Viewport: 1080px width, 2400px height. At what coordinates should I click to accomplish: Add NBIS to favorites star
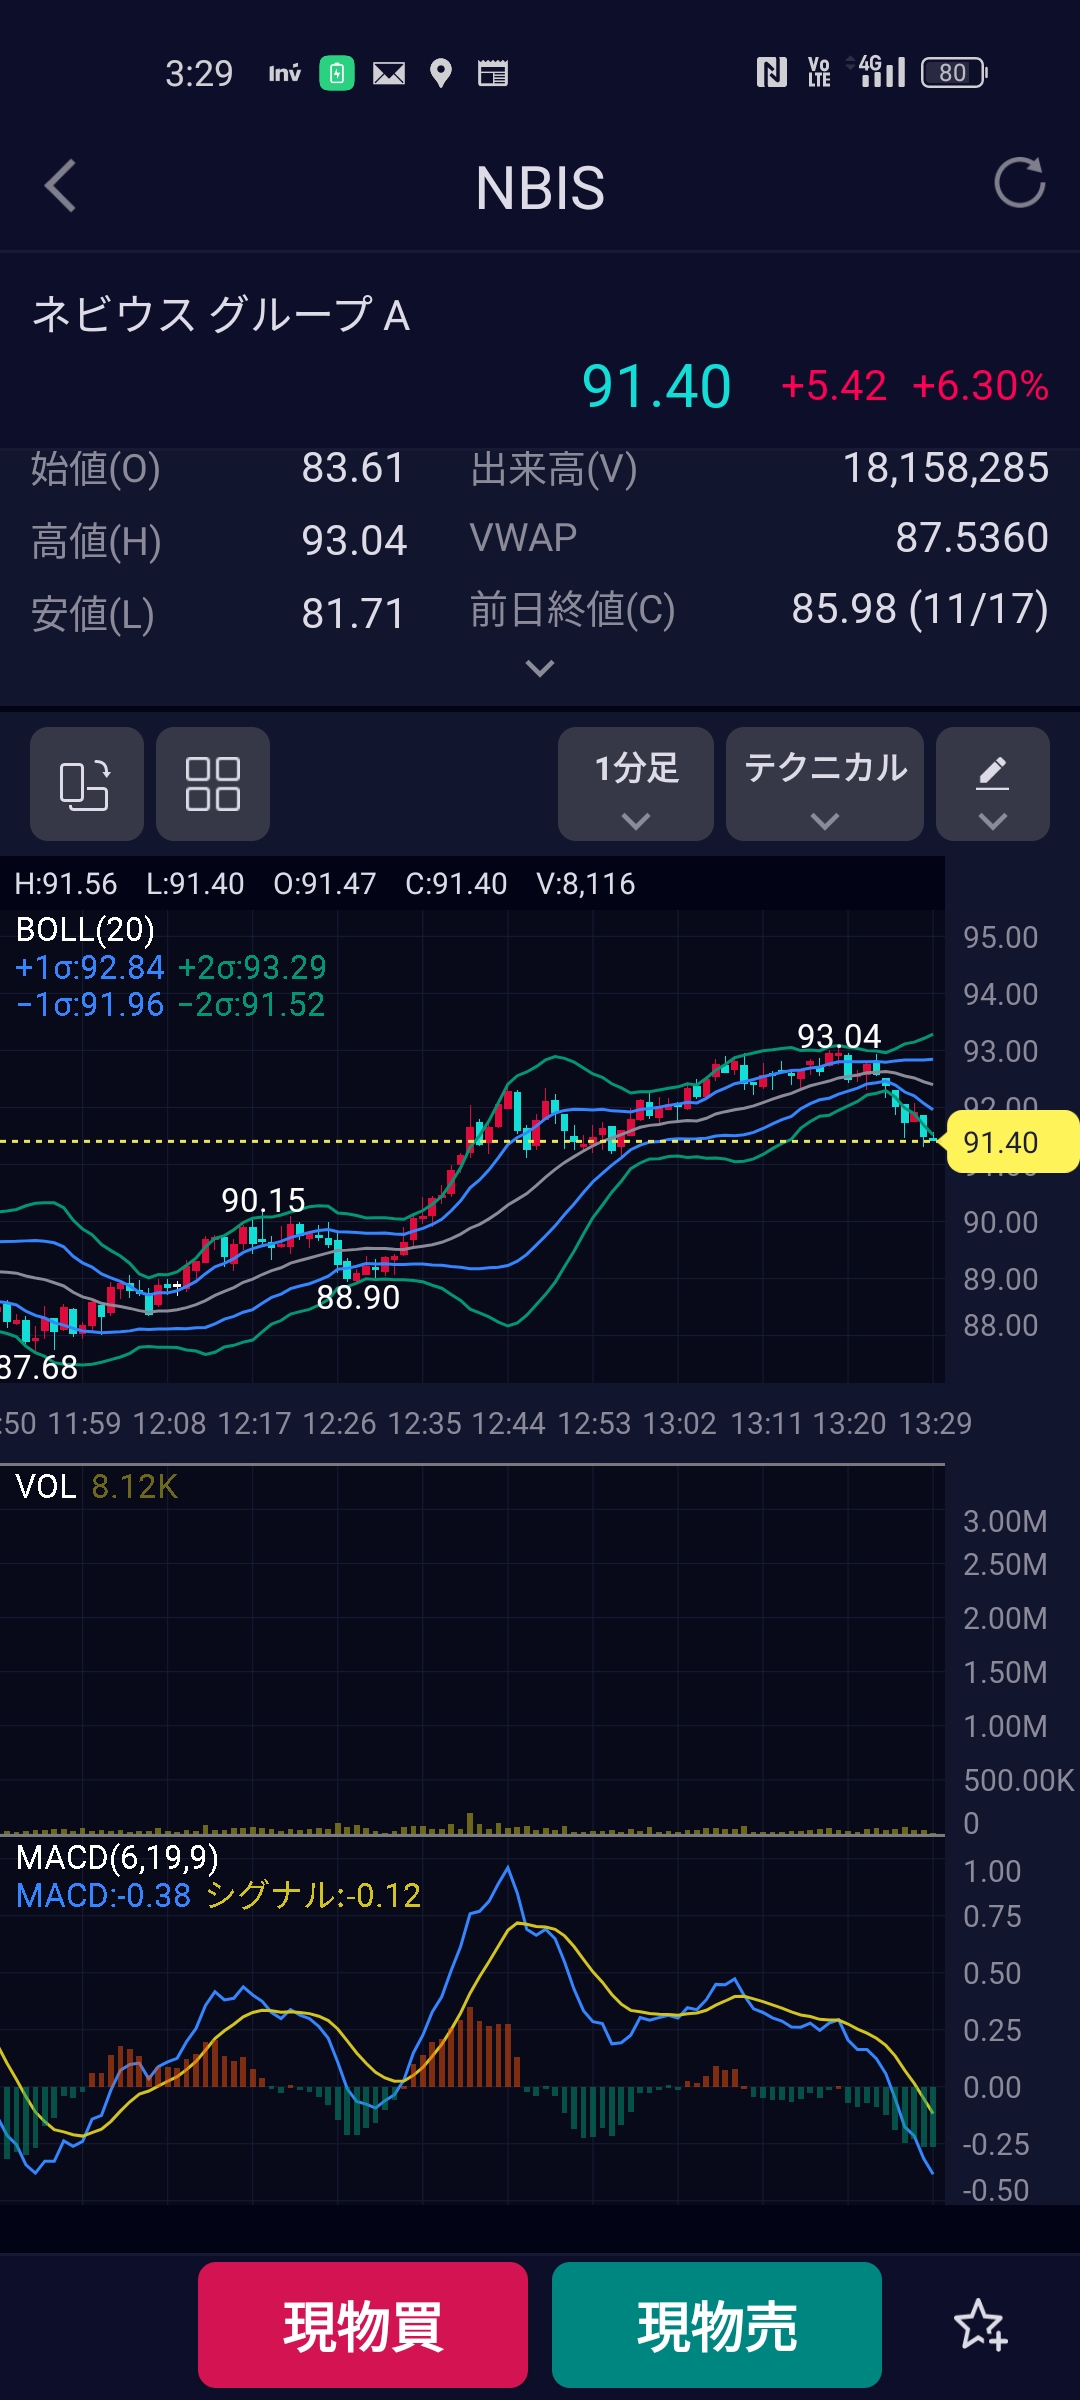[980, 2325]
